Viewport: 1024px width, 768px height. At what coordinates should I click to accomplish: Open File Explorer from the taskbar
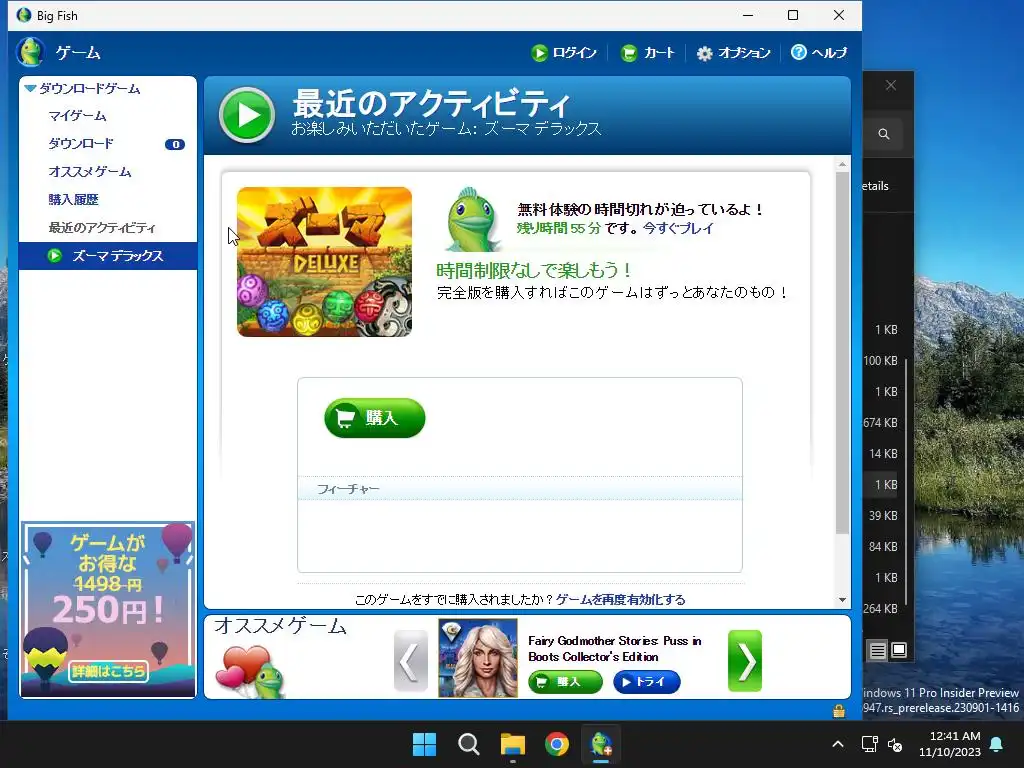[x=513, y=744]
